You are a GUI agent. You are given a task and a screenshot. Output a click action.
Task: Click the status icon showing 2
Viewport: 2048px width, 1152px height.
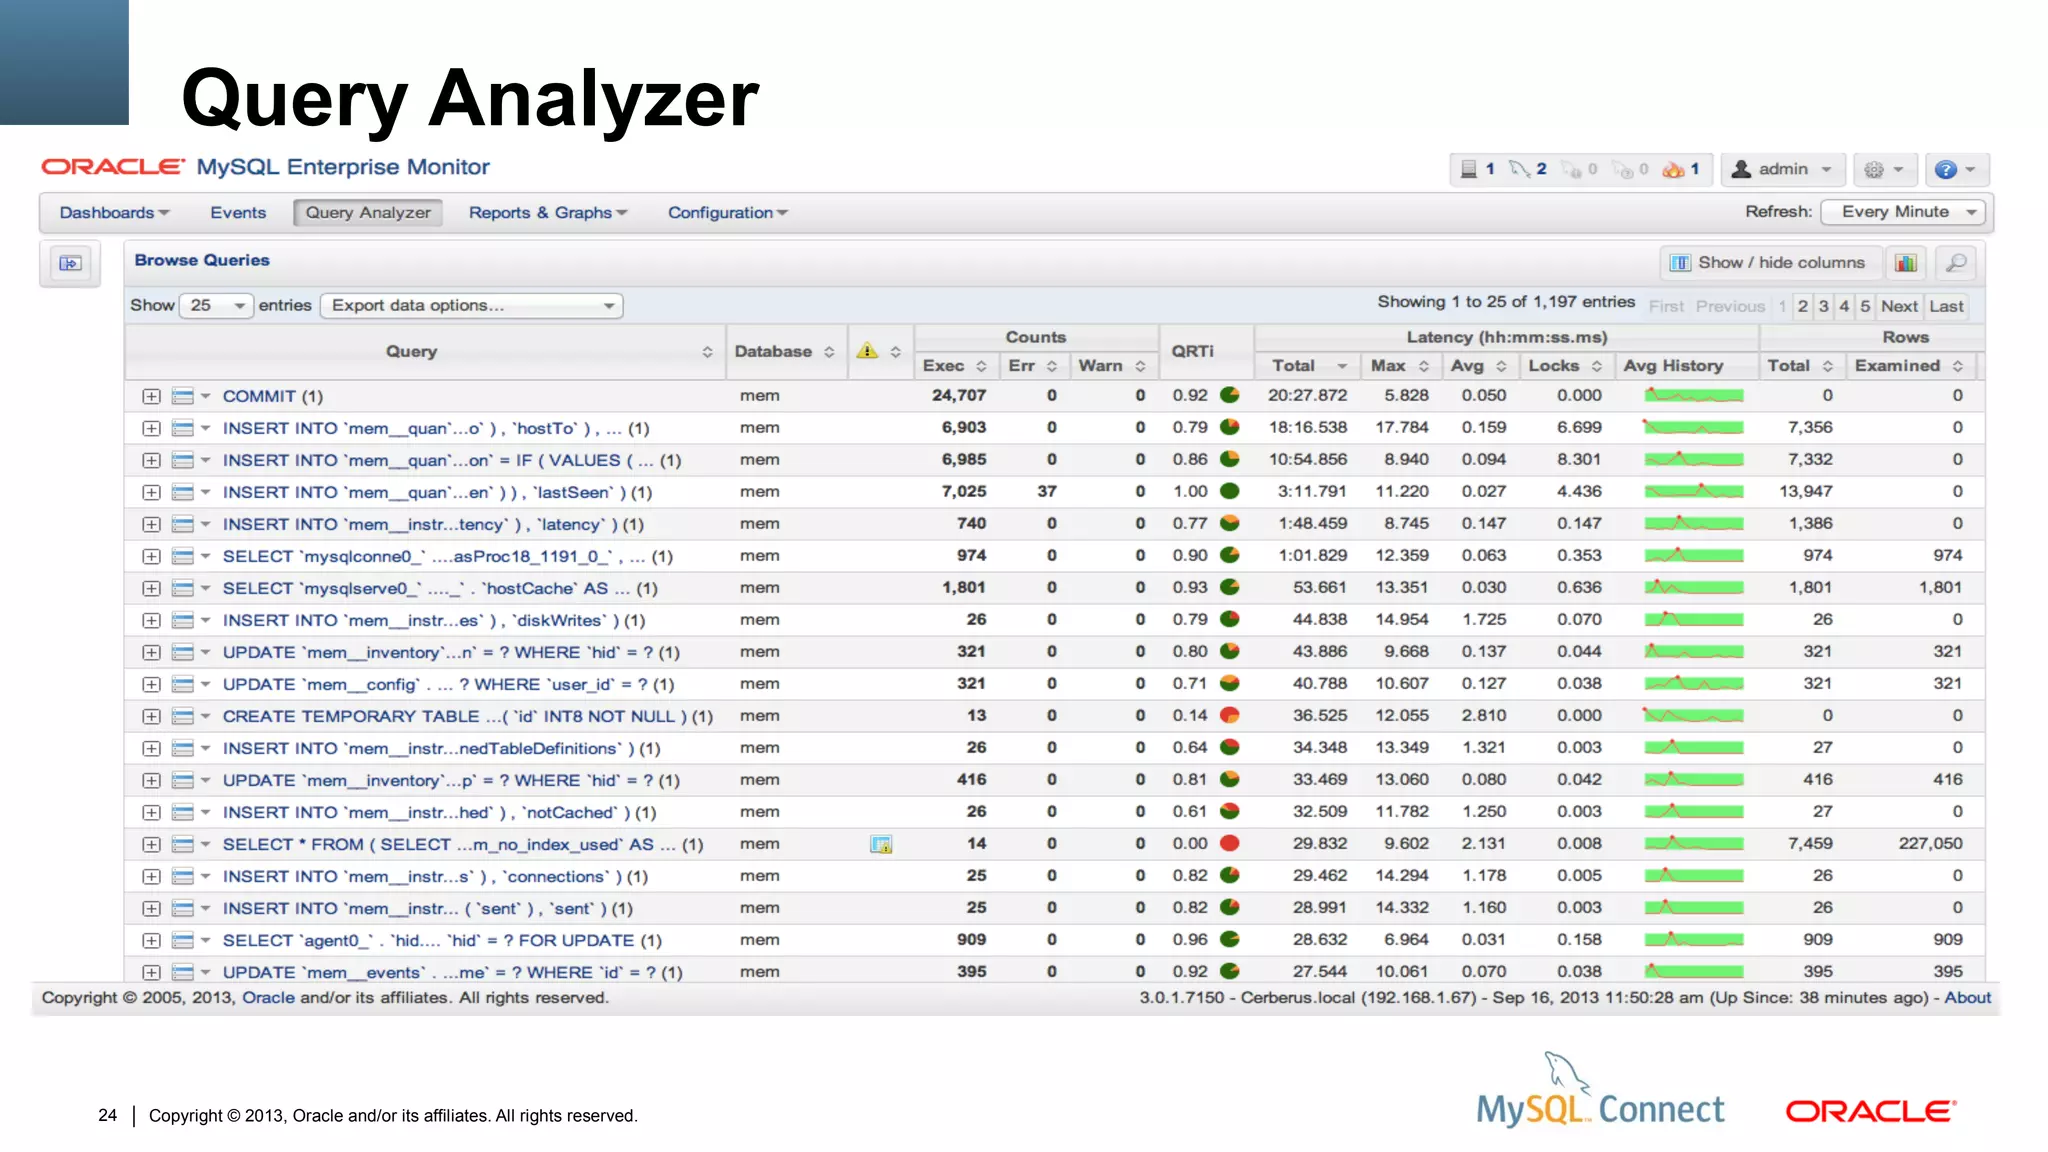point(1519,169)
